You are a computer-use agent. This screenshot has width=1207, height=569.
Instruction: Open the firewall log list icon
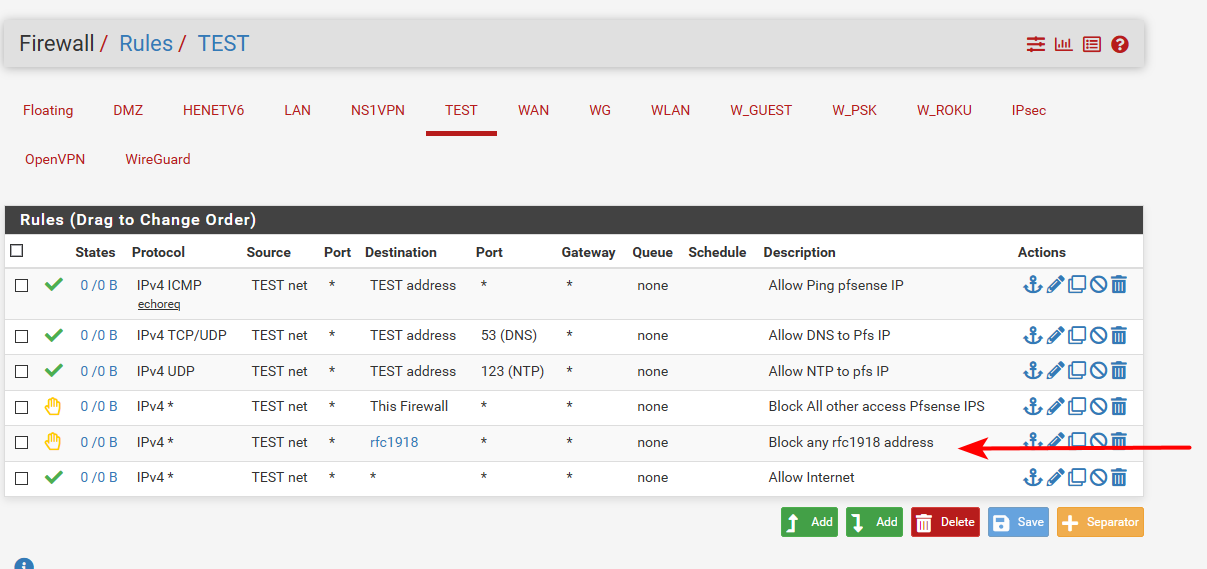(x=1091, y=44)
